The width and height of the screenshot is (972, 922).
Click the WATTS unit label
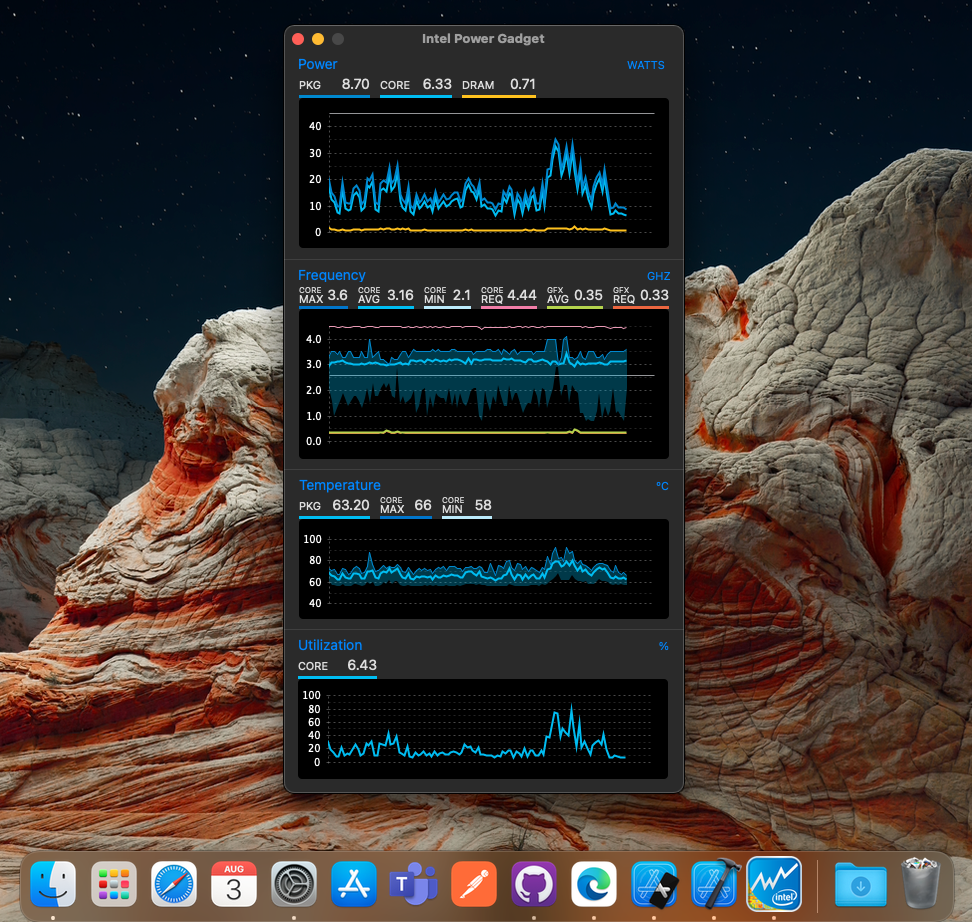tap(645, 65)
